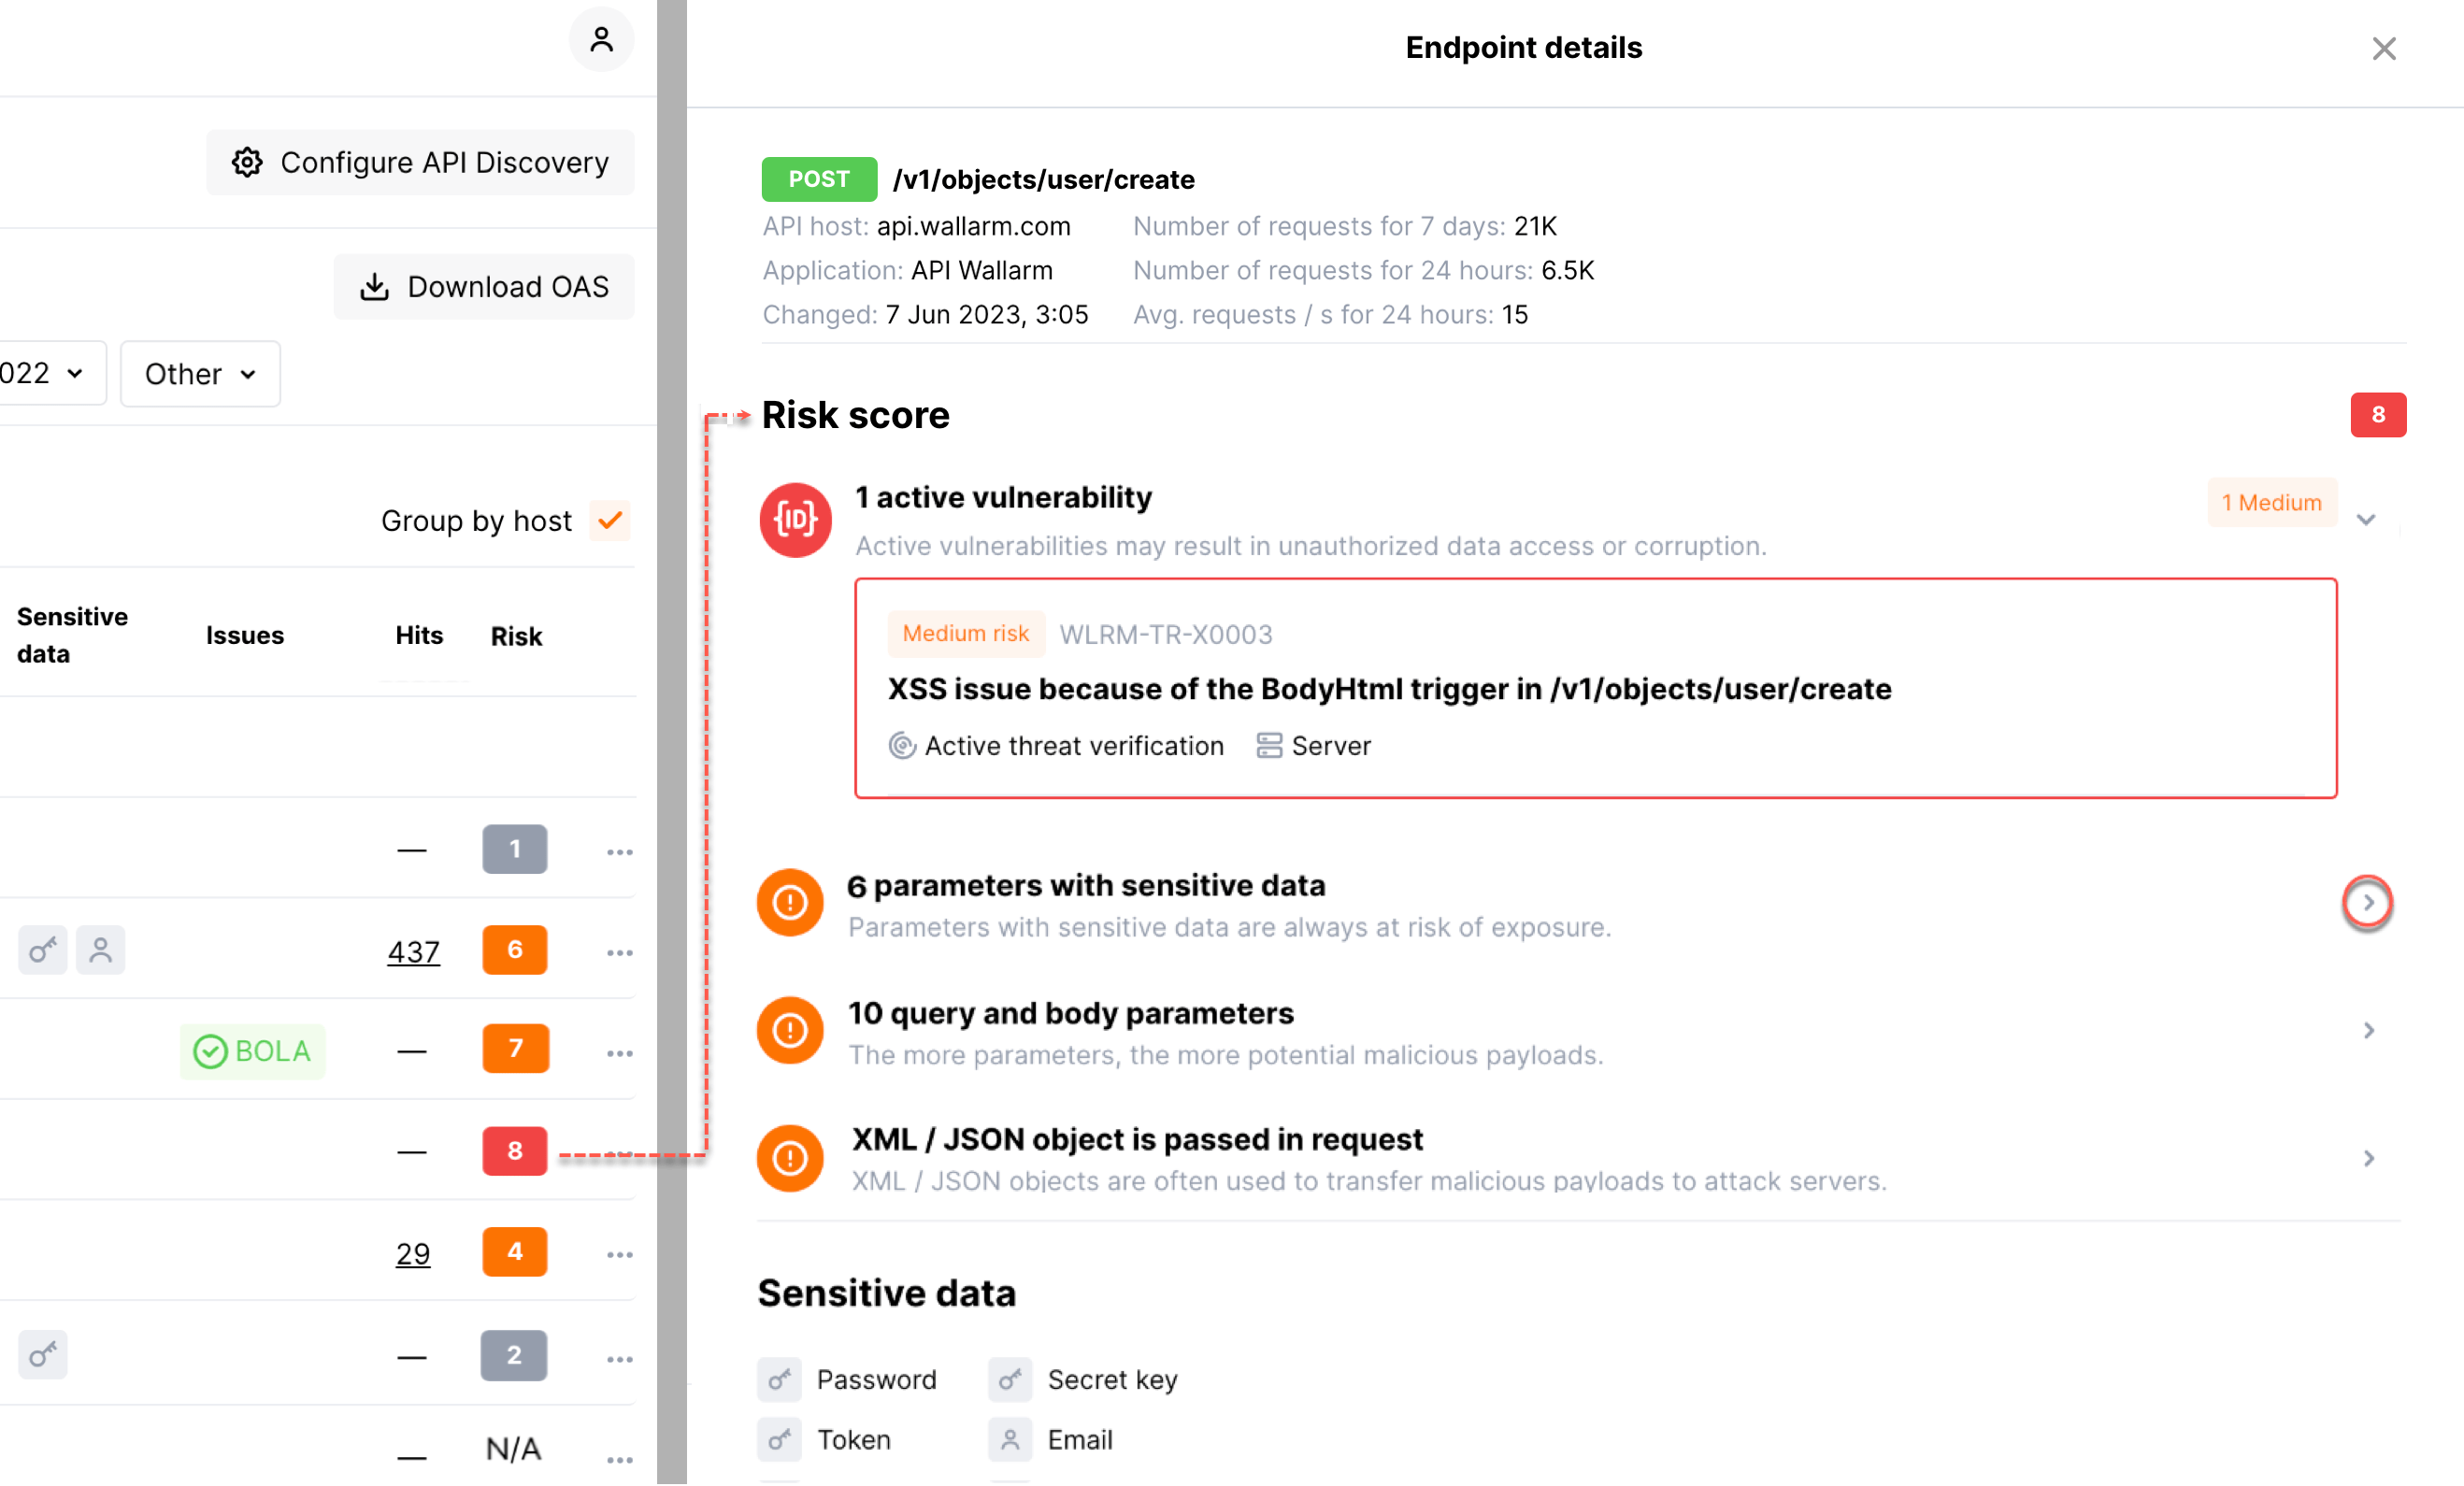Screen dimensions: 2464x1486
Task: Click the Password key icon under Sensitive data
Action: 779,1379
